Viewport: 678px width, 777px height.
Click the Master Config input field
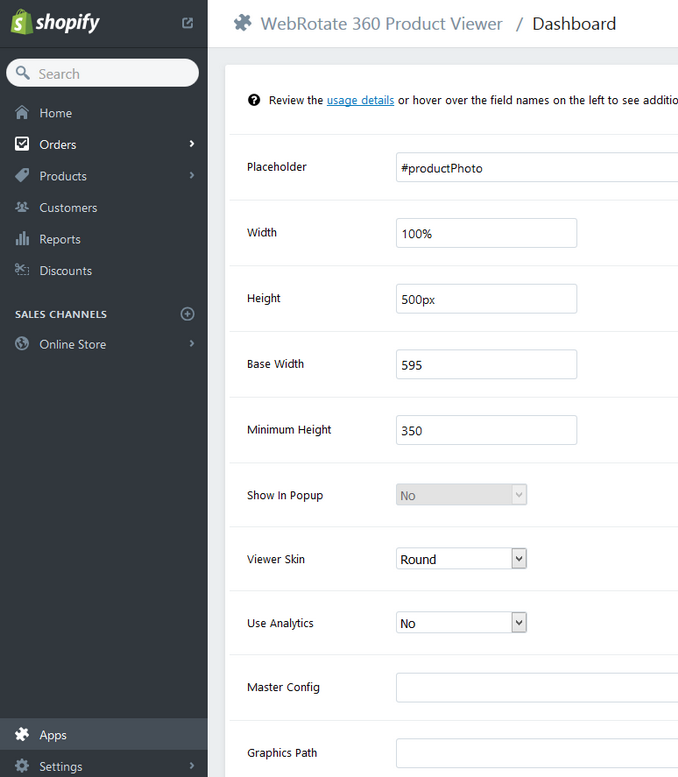point(537,687)
